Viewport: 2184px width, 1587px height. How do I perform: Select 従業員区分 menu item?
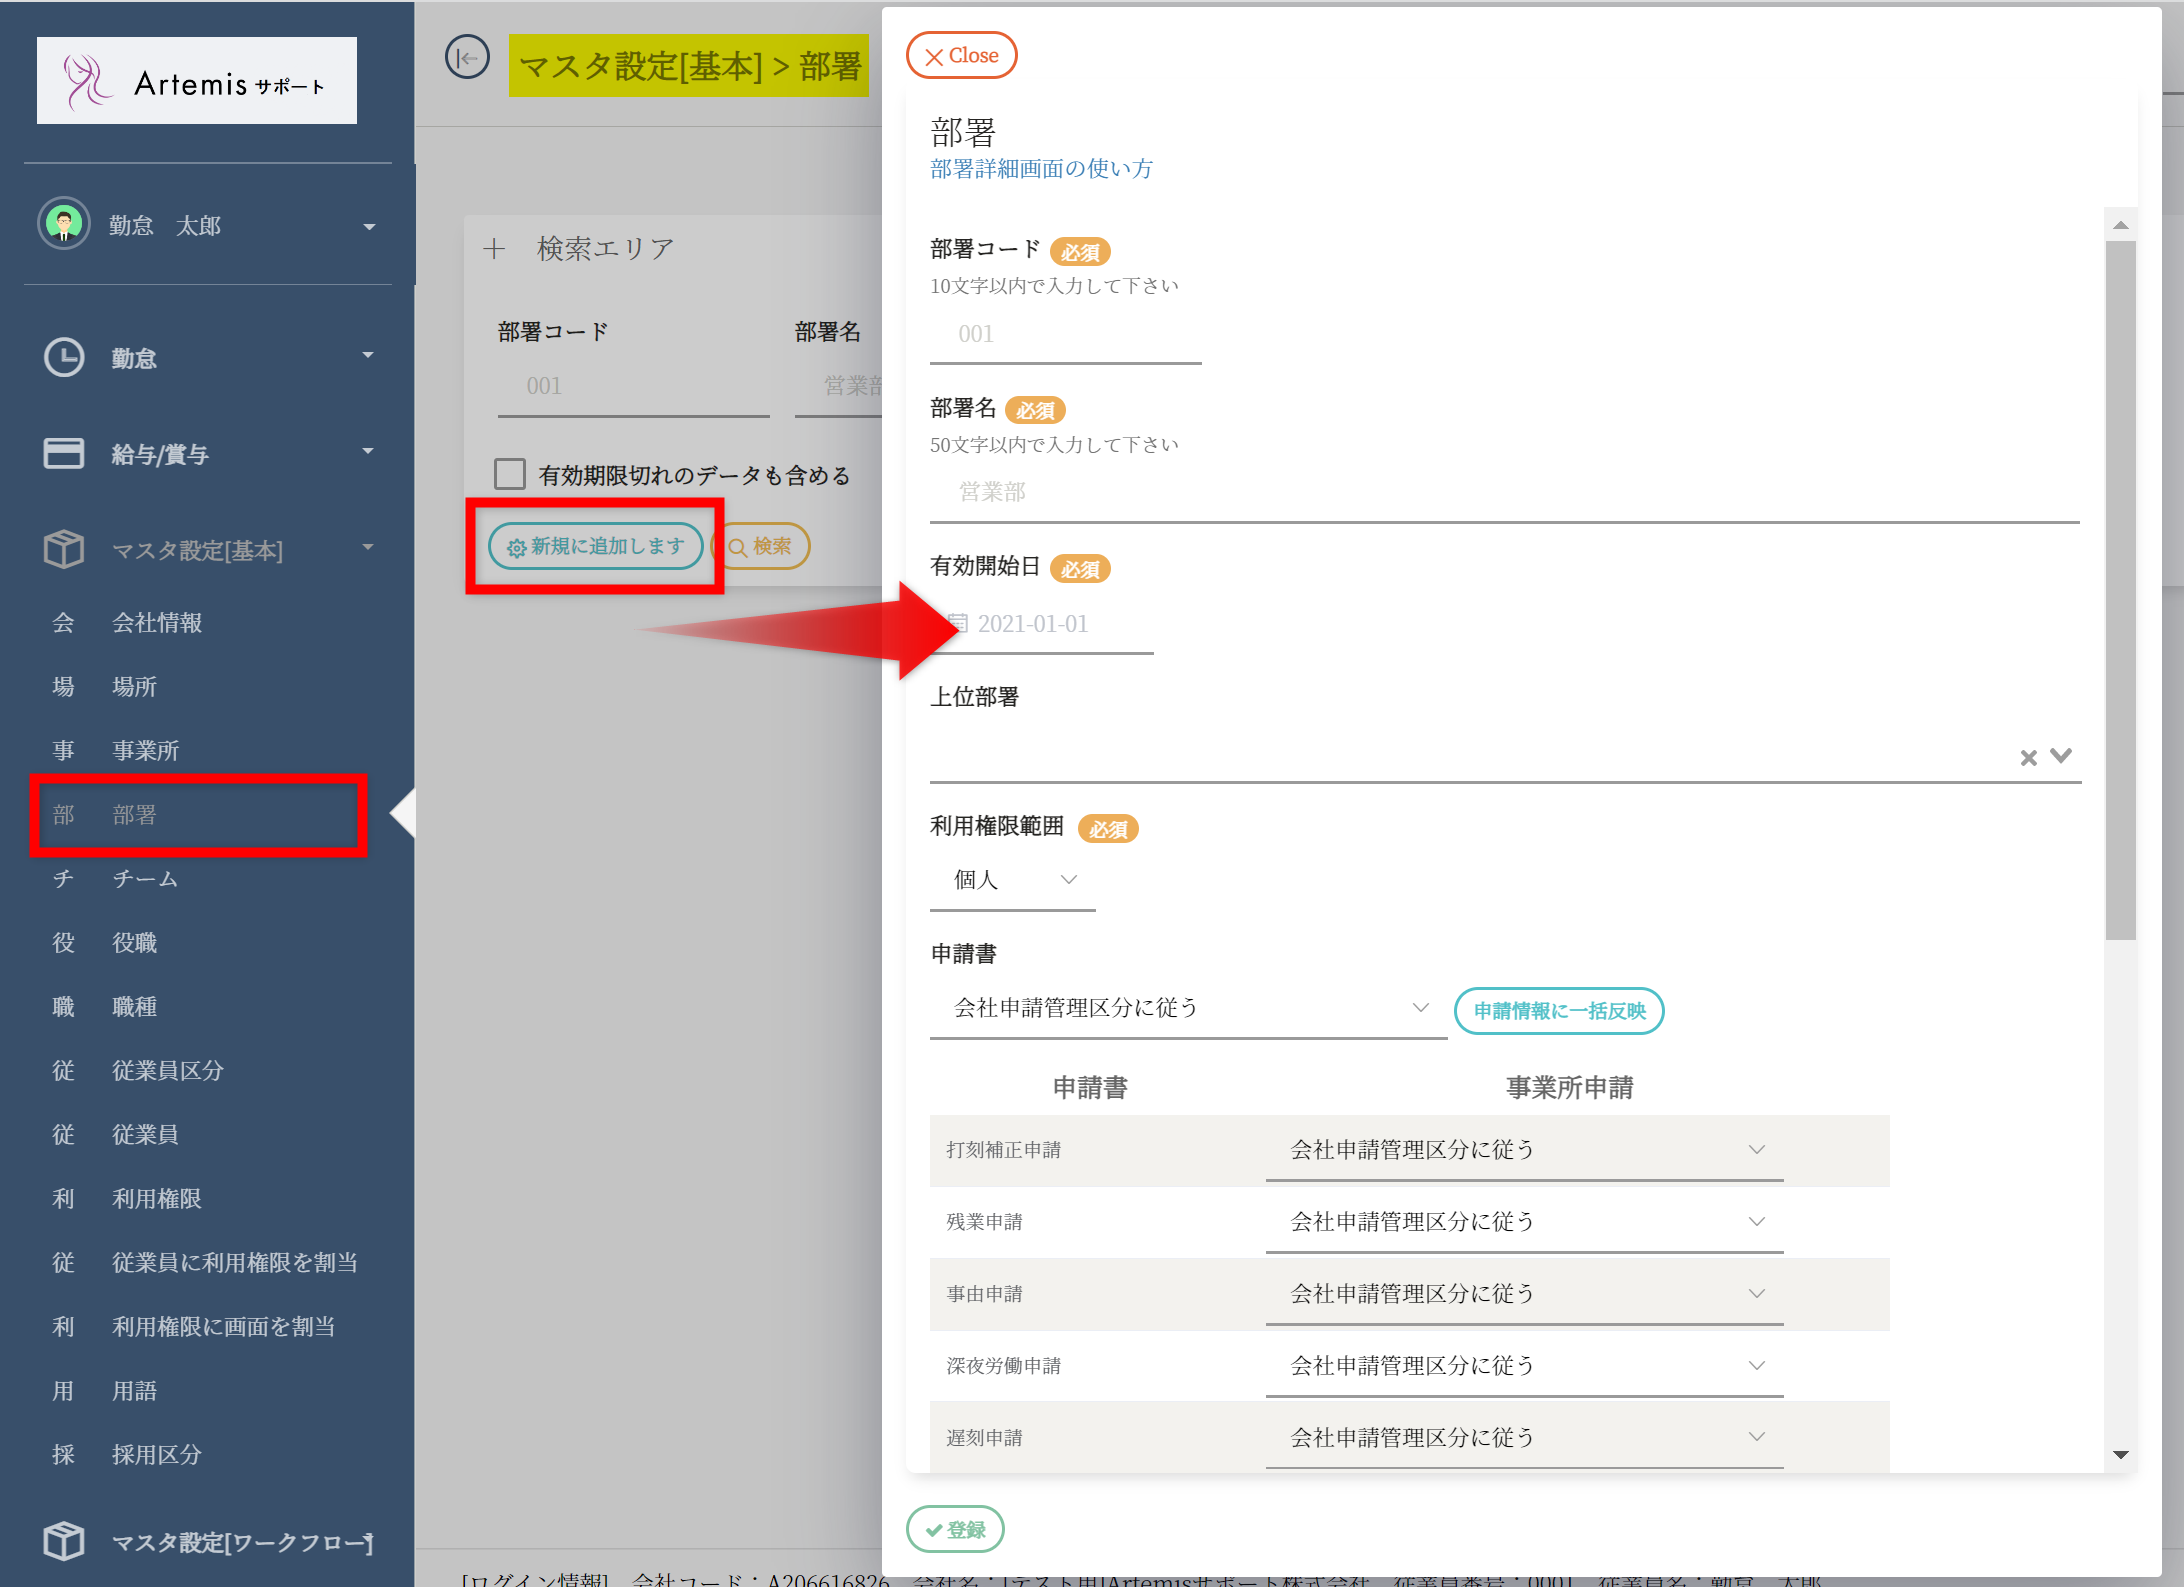[168, 1071]
